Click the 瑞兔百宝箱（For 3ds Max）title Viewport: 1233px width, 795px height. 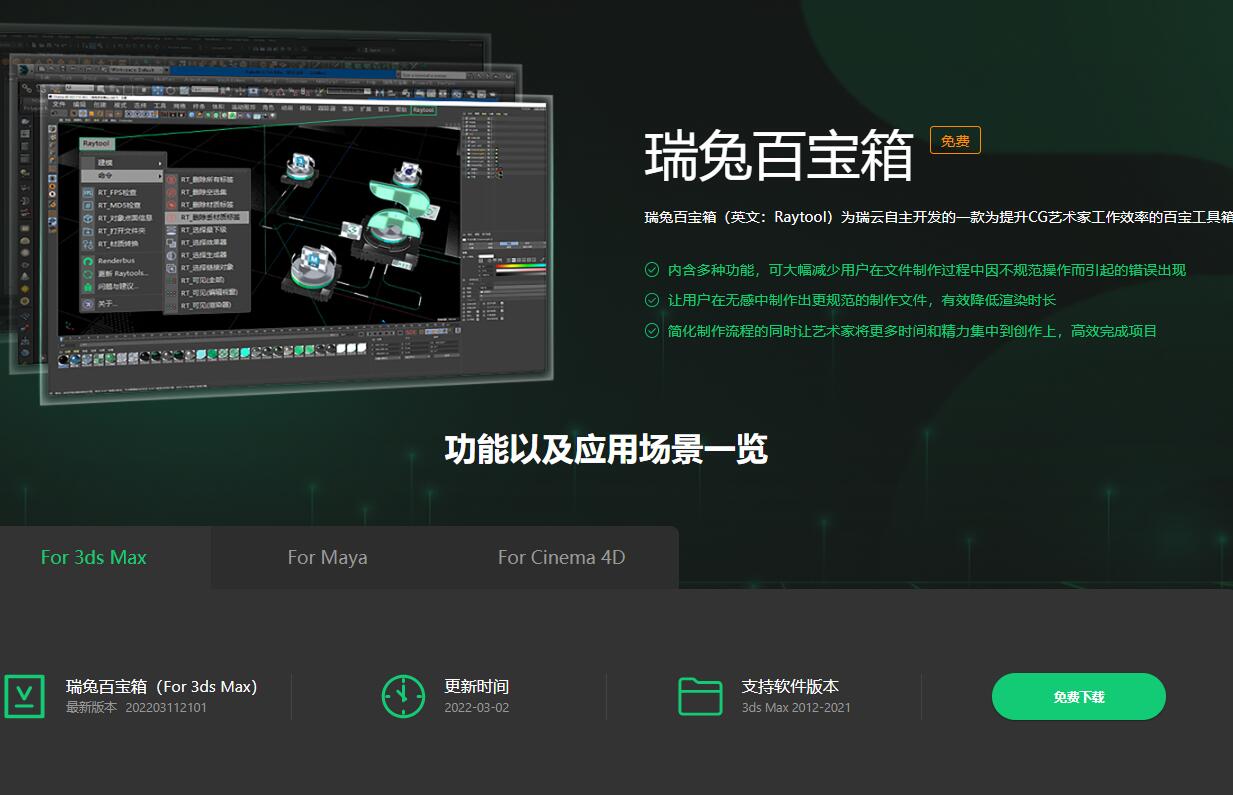(165, 686)
